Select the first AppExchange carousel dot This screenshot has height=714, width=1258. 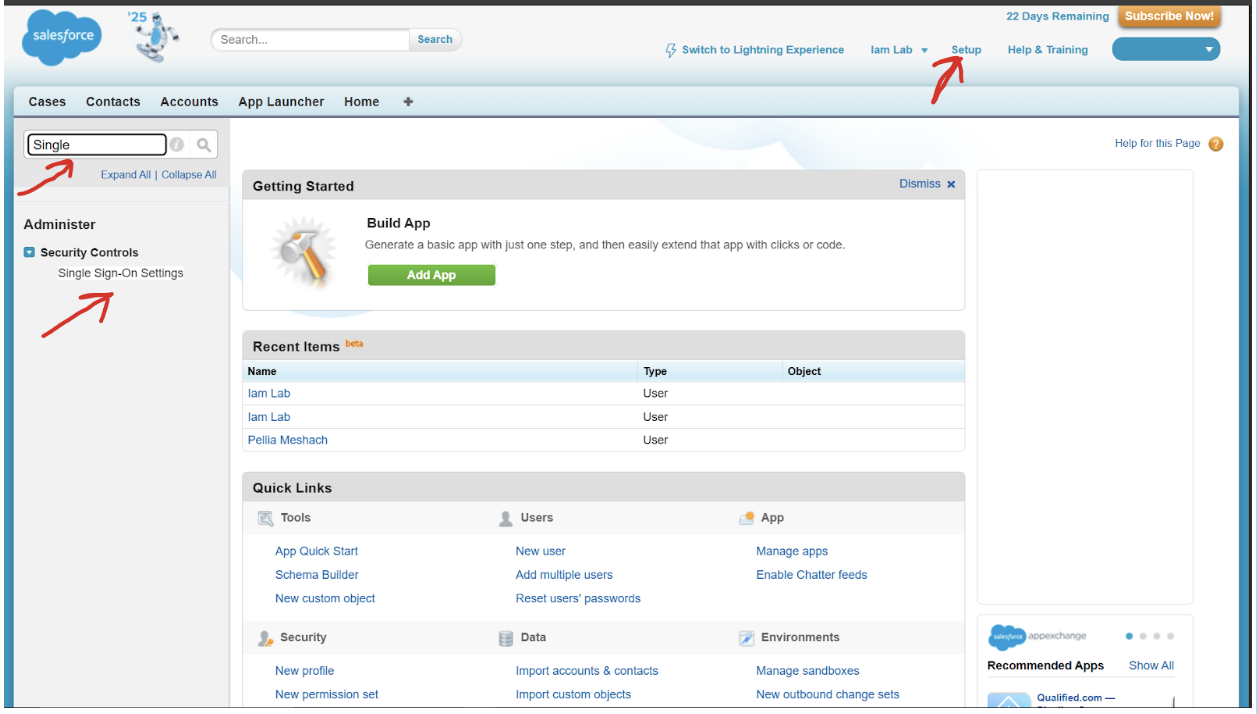point(1129,636)
